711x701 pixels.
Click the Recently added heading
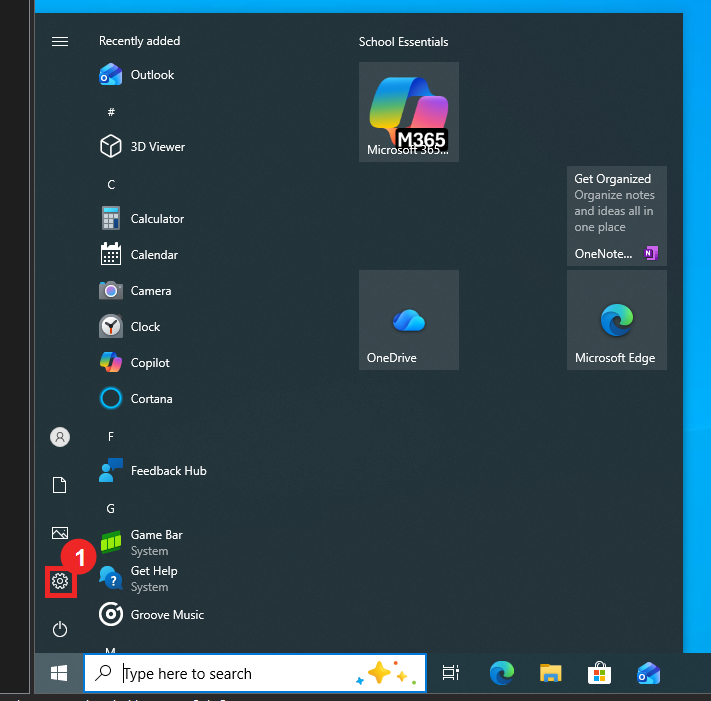tap(139, 41)
